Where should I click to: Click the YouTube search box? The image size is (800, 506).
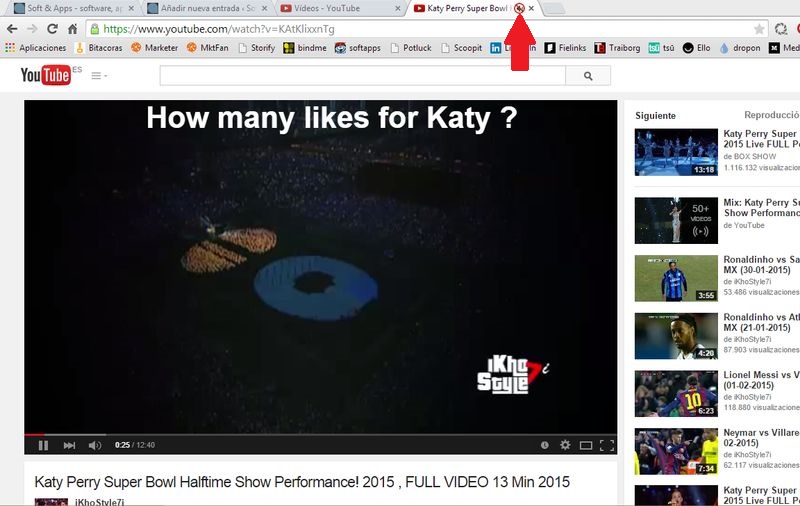click(362, 75)
